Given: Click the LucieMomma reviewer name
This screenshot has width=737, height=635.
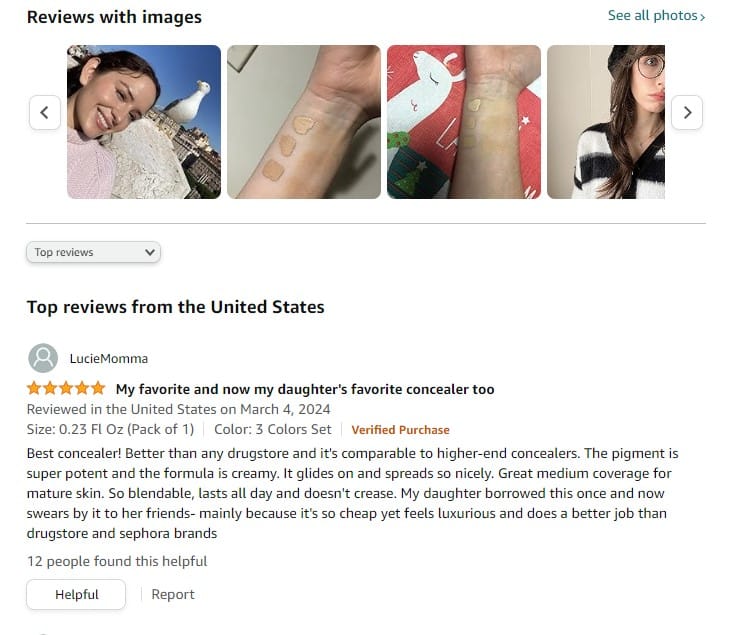Looking at the screenshot, I should pyautogui.click(x=109, y=359).
